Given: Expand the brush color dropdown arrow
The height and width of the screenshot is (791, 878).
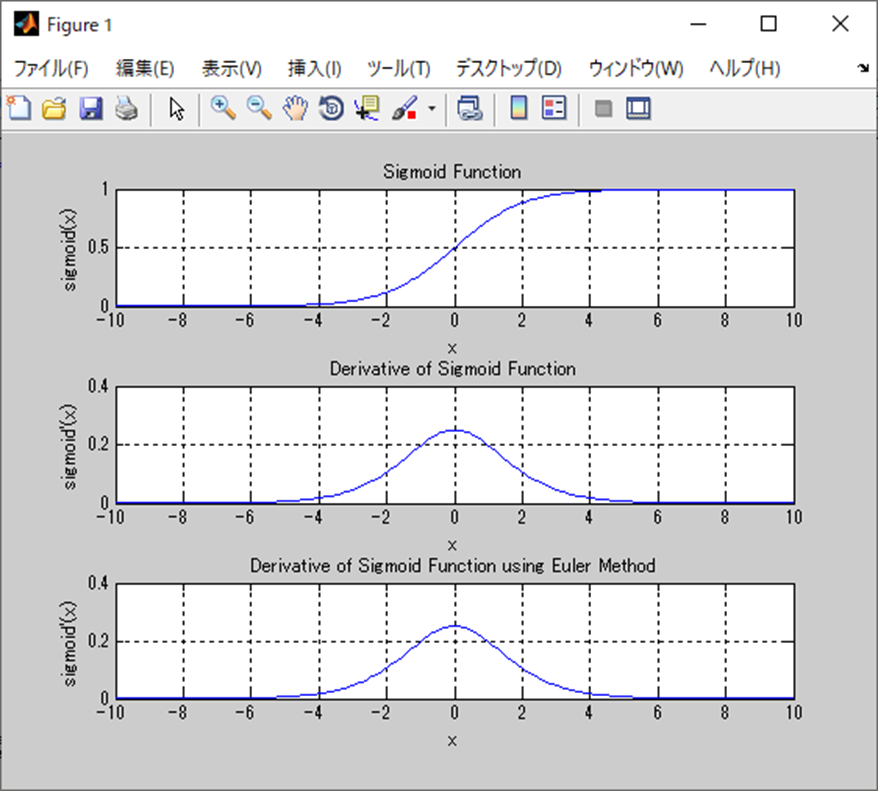Looking at the screenshot, I should (432, 109).
